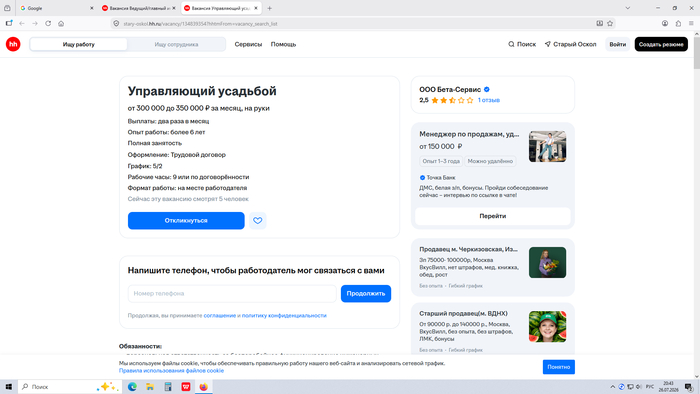700x394 pixels.
Task: Click the sidebar toggle icon left of back arrow
Action: tap(9, 24)
